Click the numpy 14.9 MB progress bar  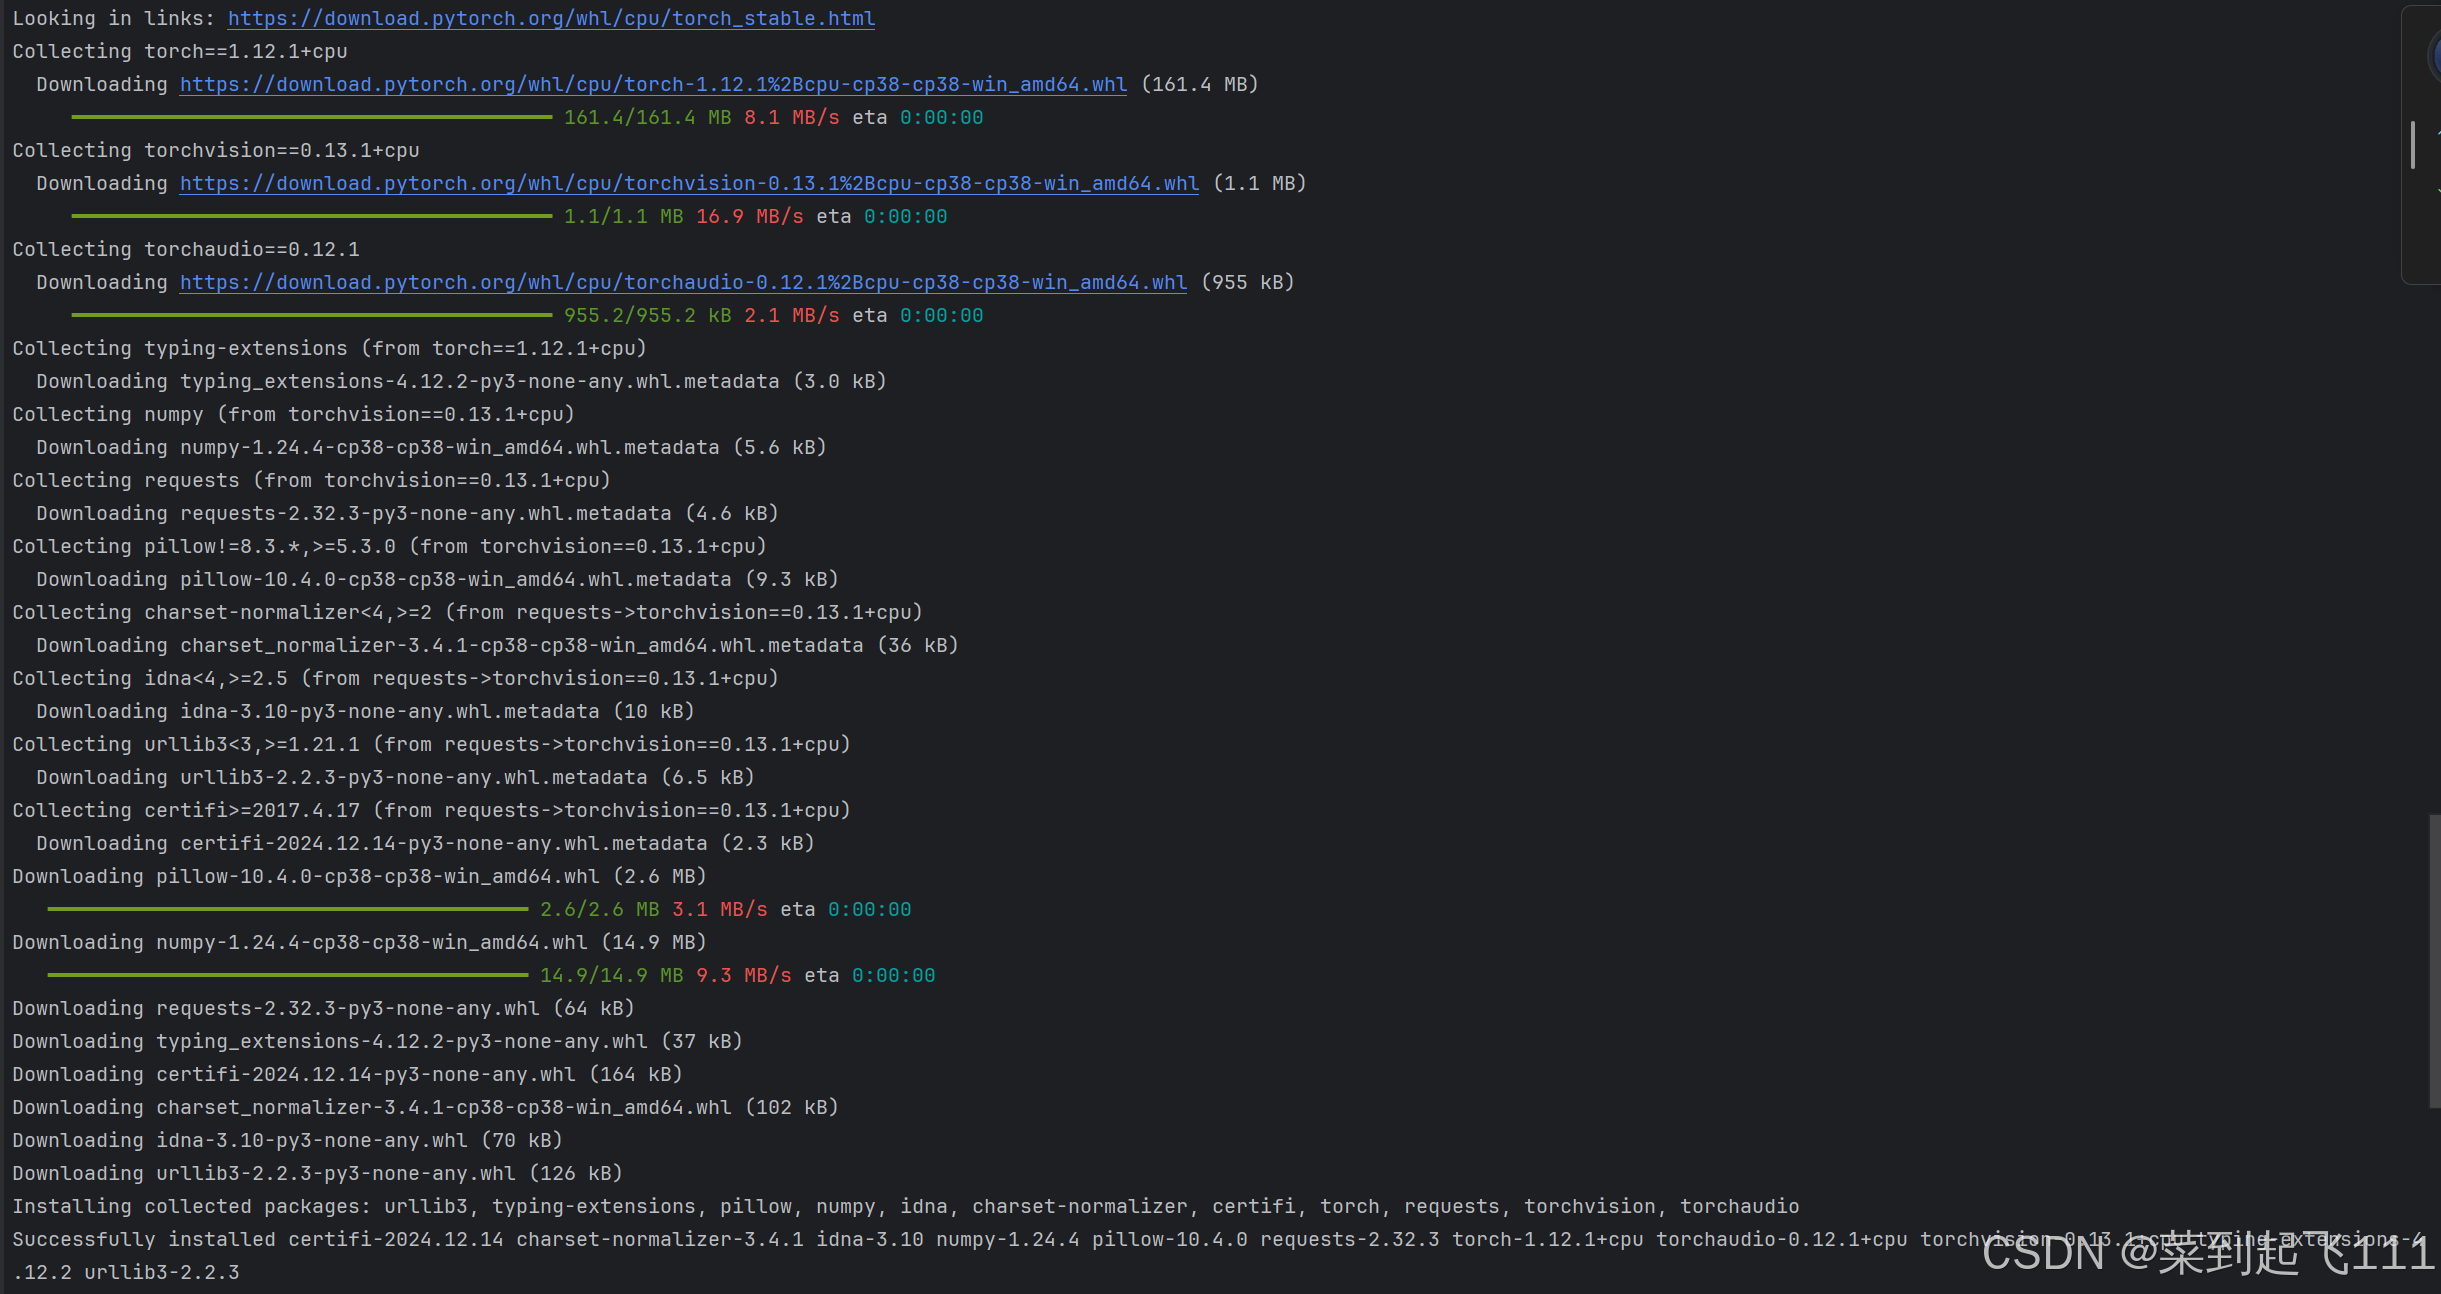point(287,975)
